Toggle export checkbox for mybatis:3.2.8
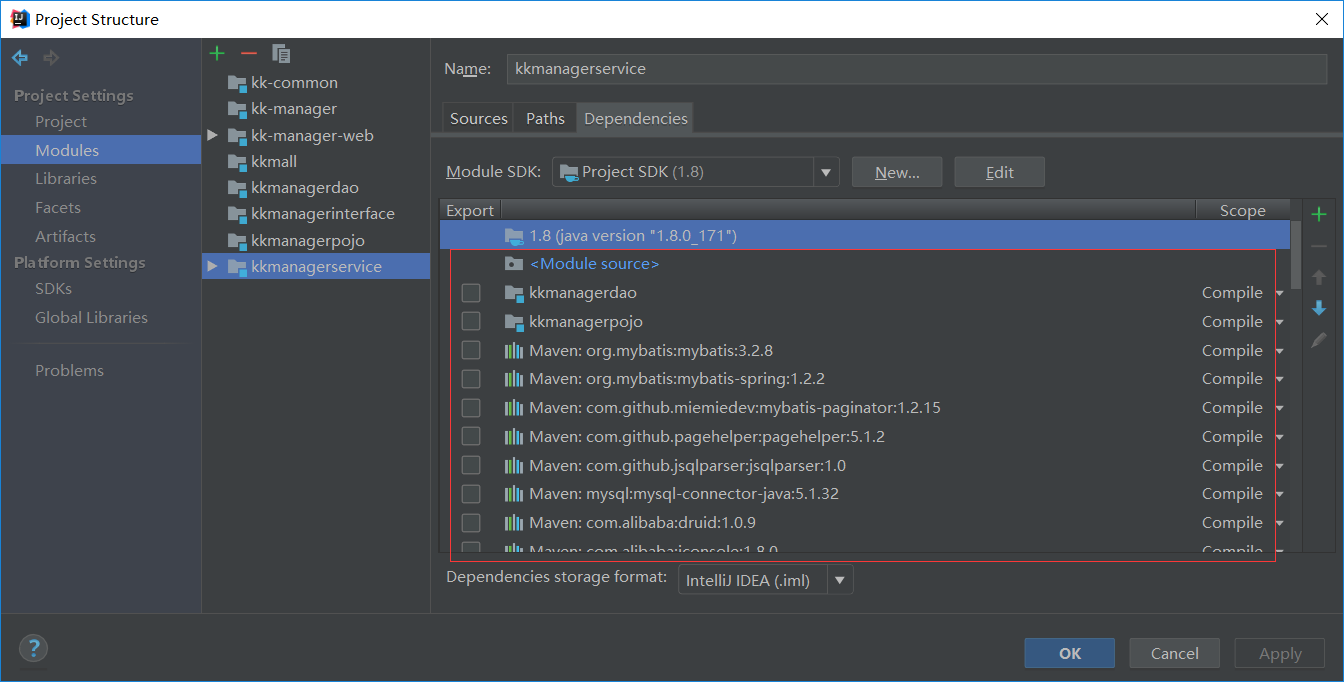The width and height of the screenshot is (1344, 682). [x=471, y=351]
